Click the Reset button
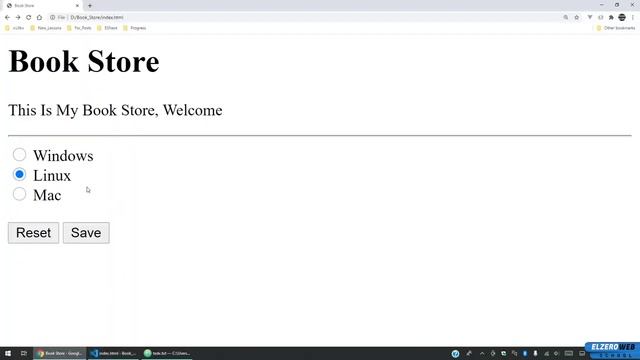The width and height of the screenshot is (640, 360). click(33, 233)
